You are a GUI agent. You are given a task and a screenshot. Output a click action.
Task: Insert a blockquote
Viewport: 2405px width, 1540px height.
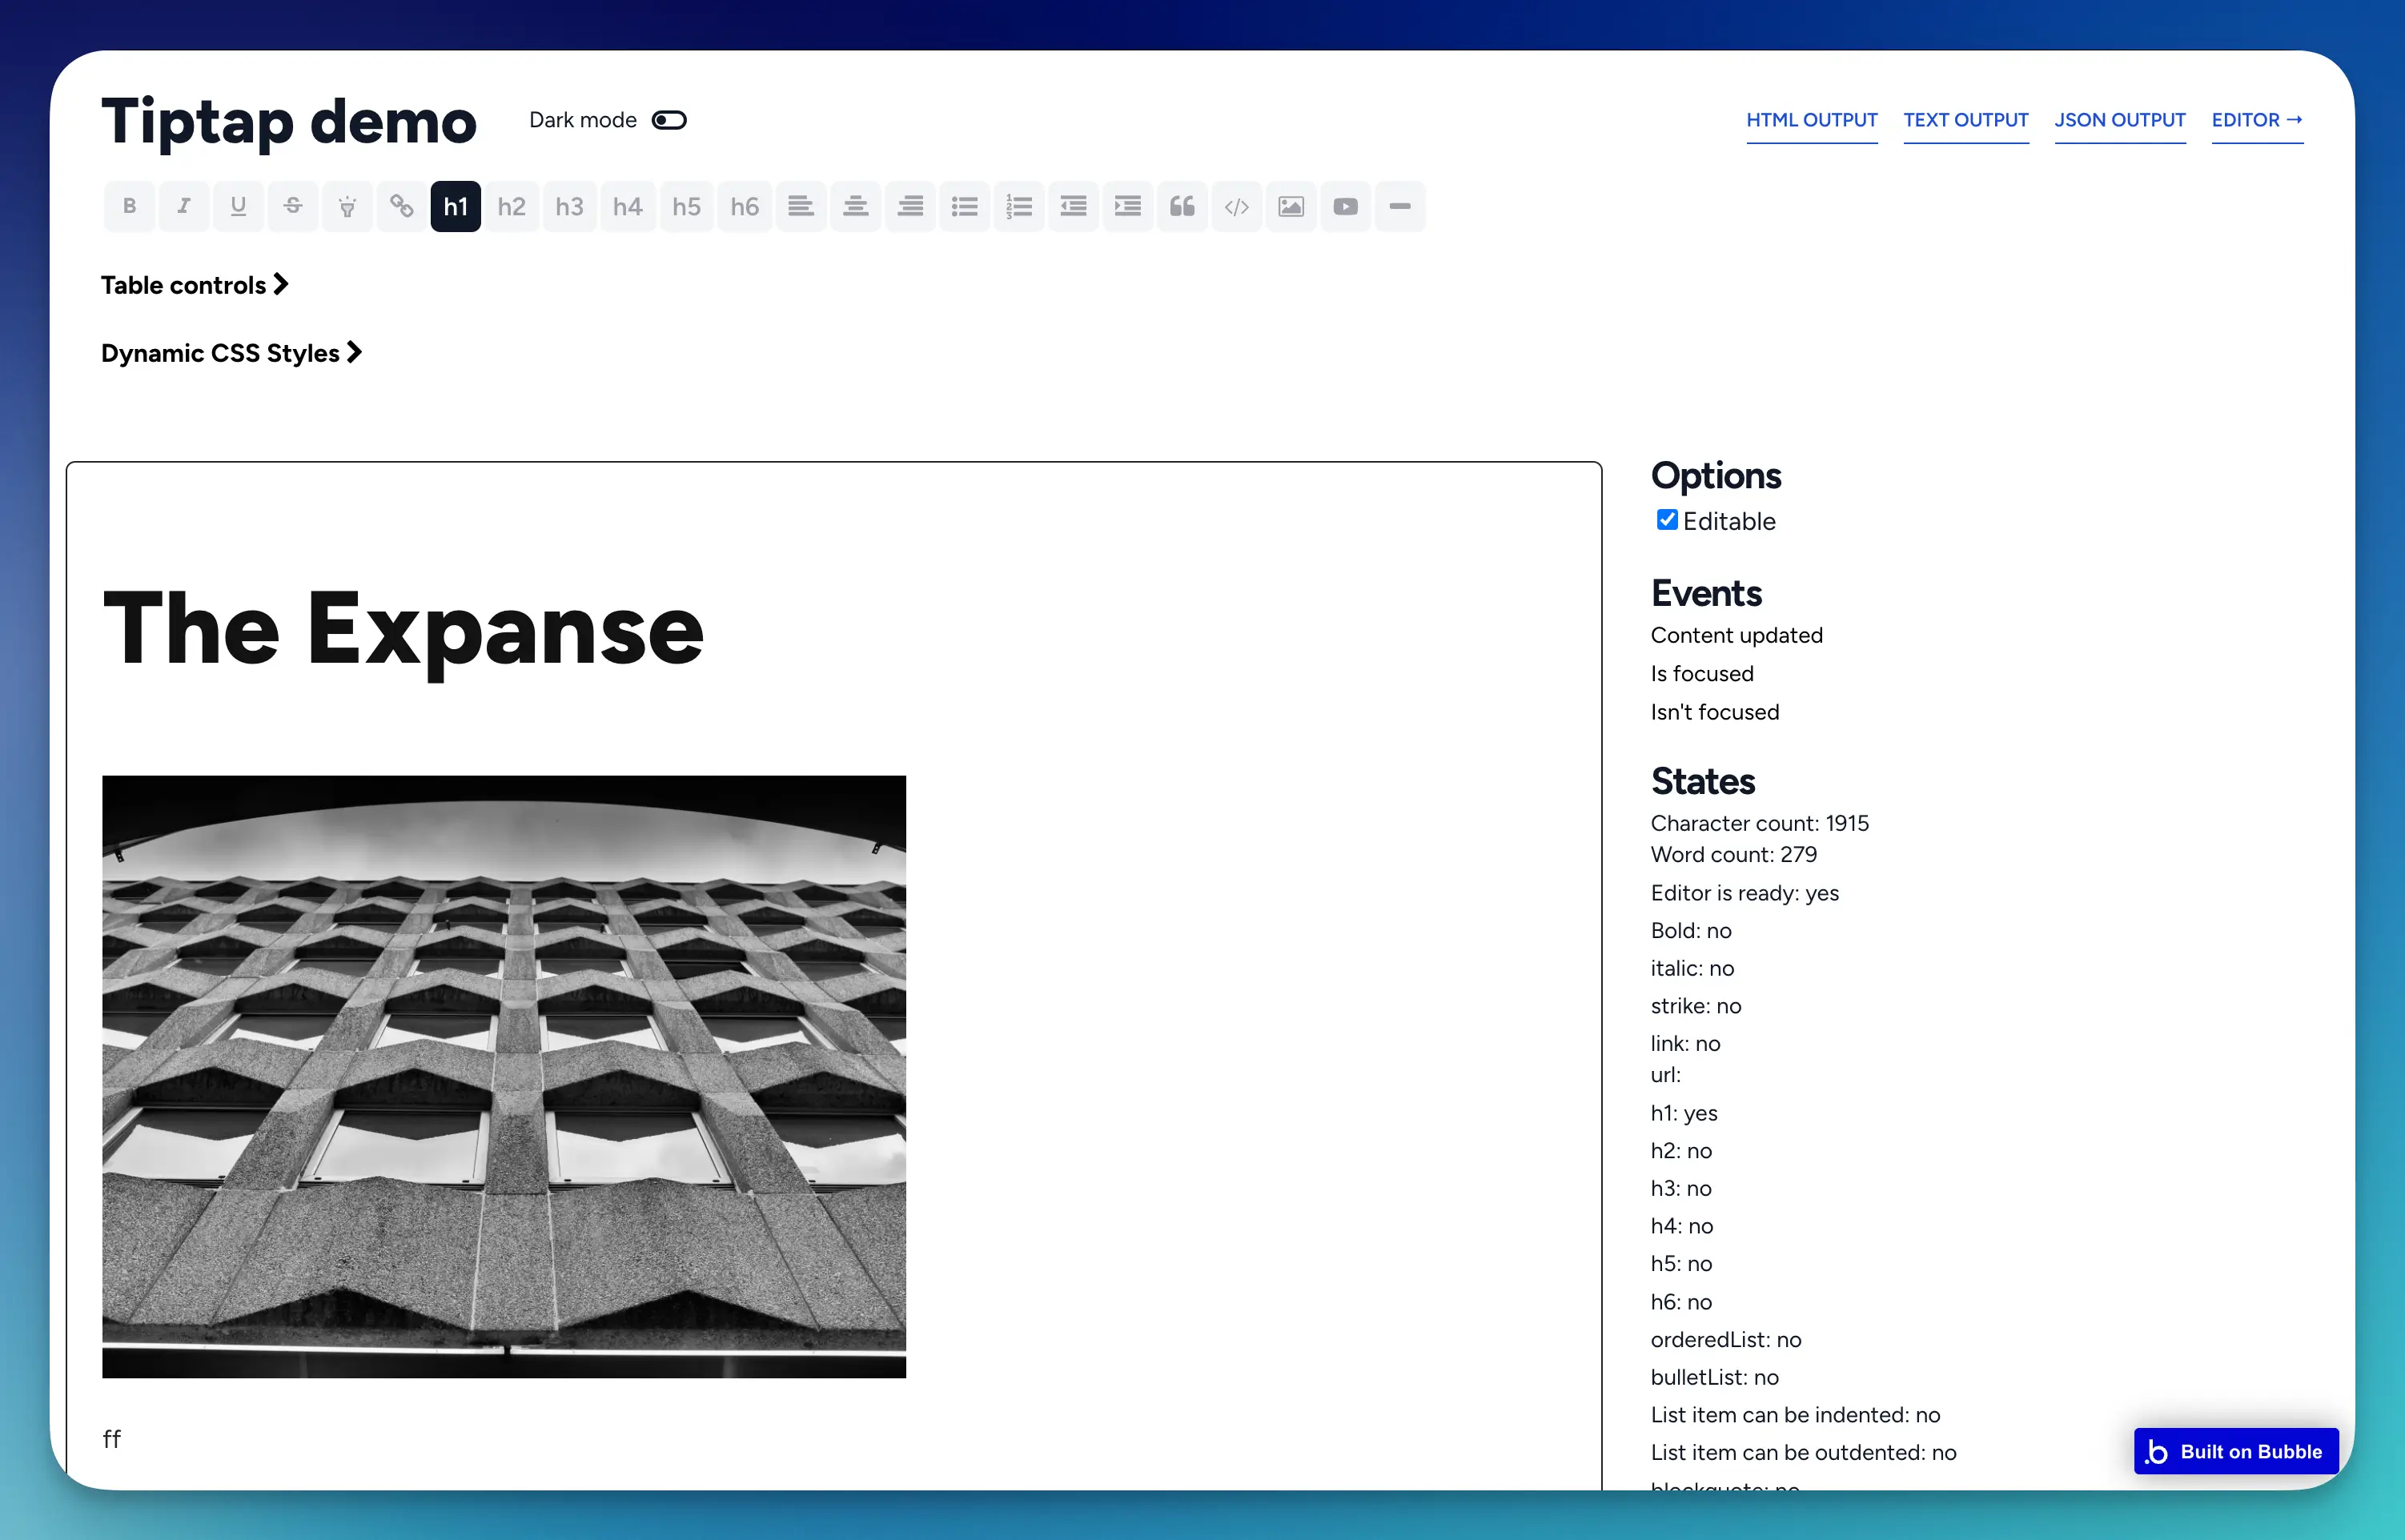pos(1182,206)
